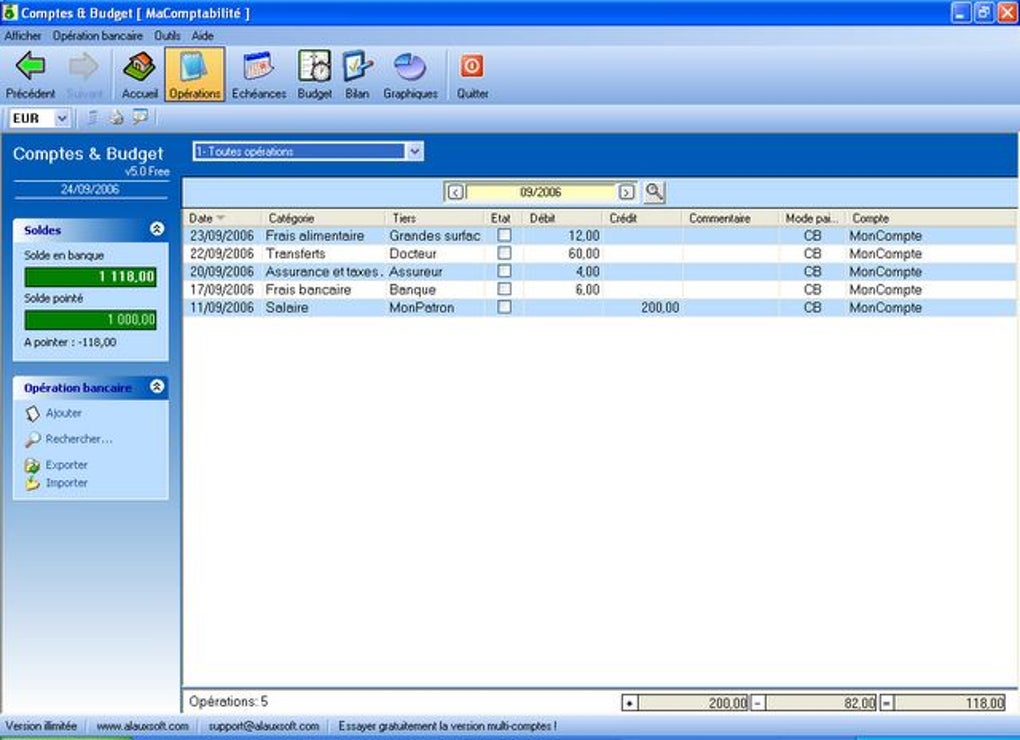
Task: Collapse the Opération bancaire panel
Action: click(x=157, y=387)
